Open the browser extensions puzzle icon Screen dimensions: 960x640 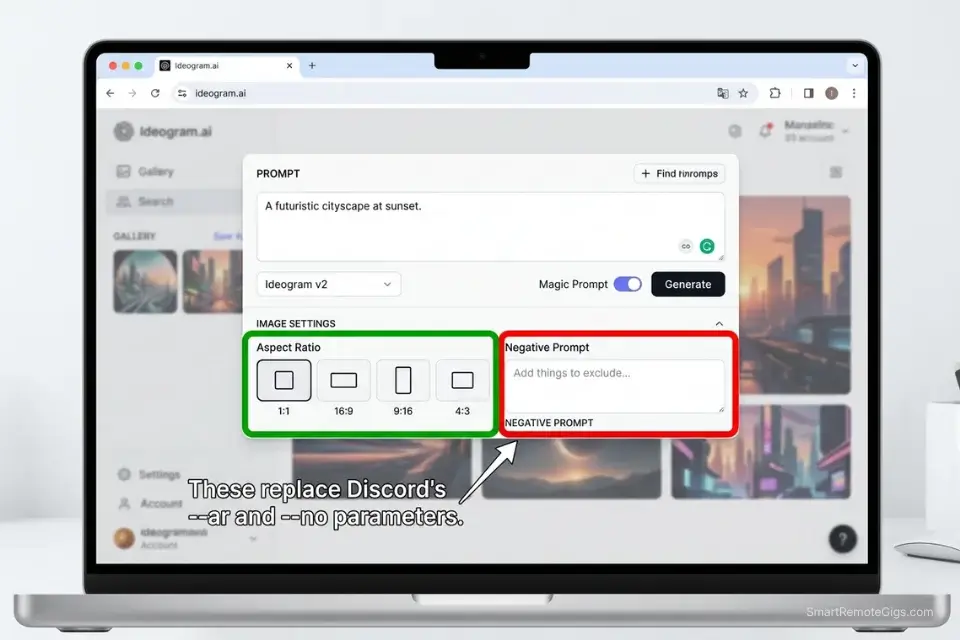[x=775, y=93]
